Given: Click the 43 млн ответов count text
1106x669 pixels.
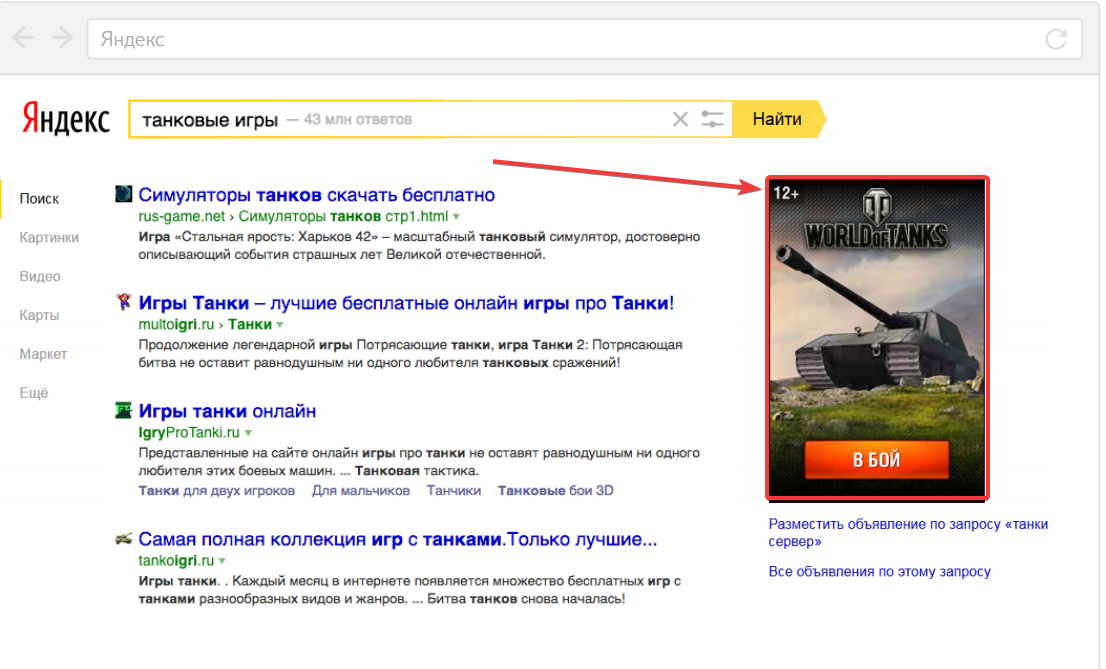Looking at the screenshot, I should (x=358, y=120).
